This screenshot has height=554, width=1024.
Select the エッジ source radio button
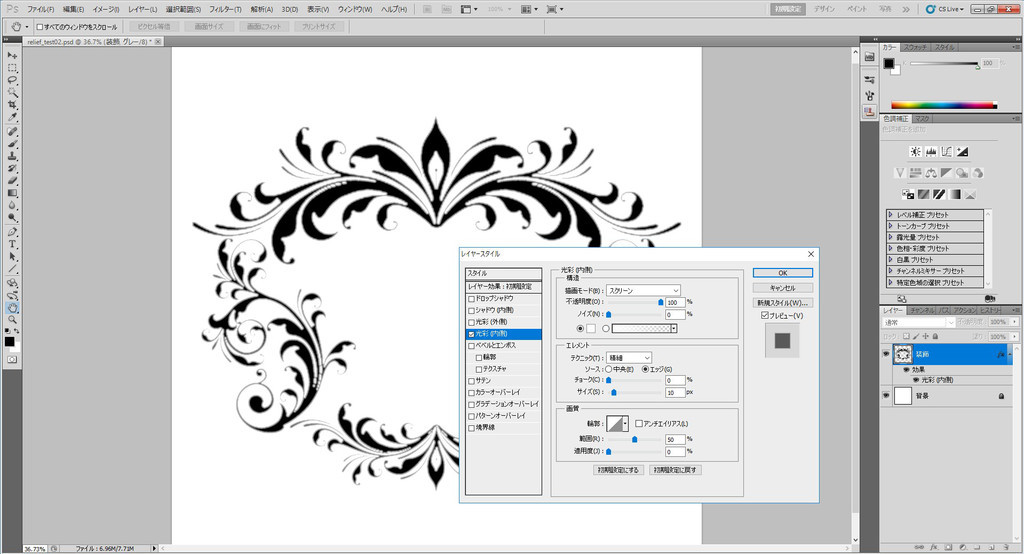tap(645, 369)
